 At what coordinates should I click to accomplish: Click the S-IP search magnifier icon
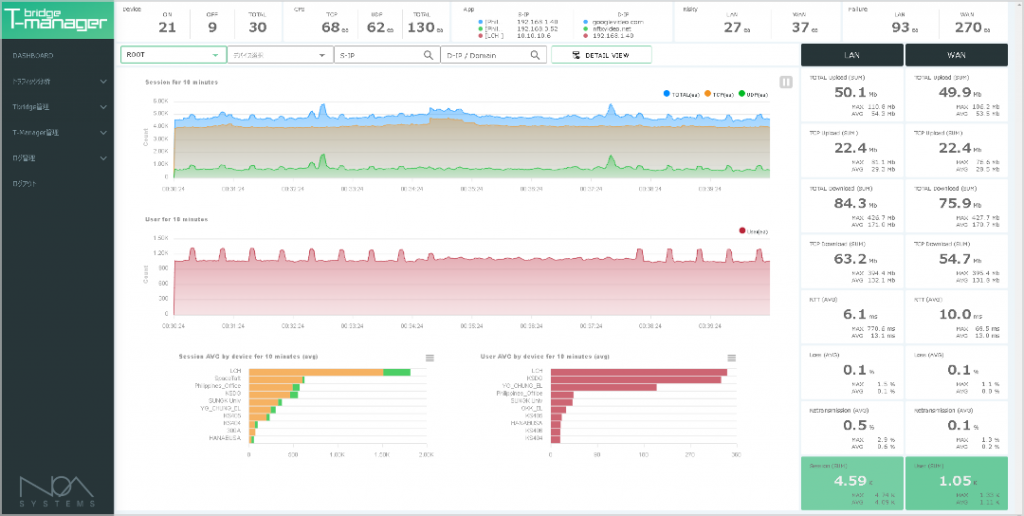point(428,56)
